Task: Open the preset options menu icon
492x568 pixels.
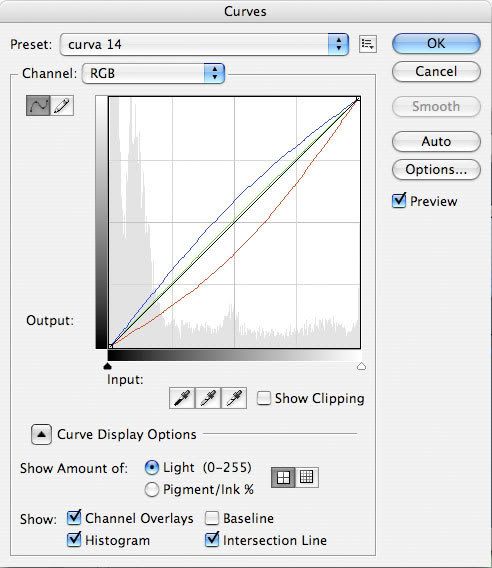Action: pos(368,44)
